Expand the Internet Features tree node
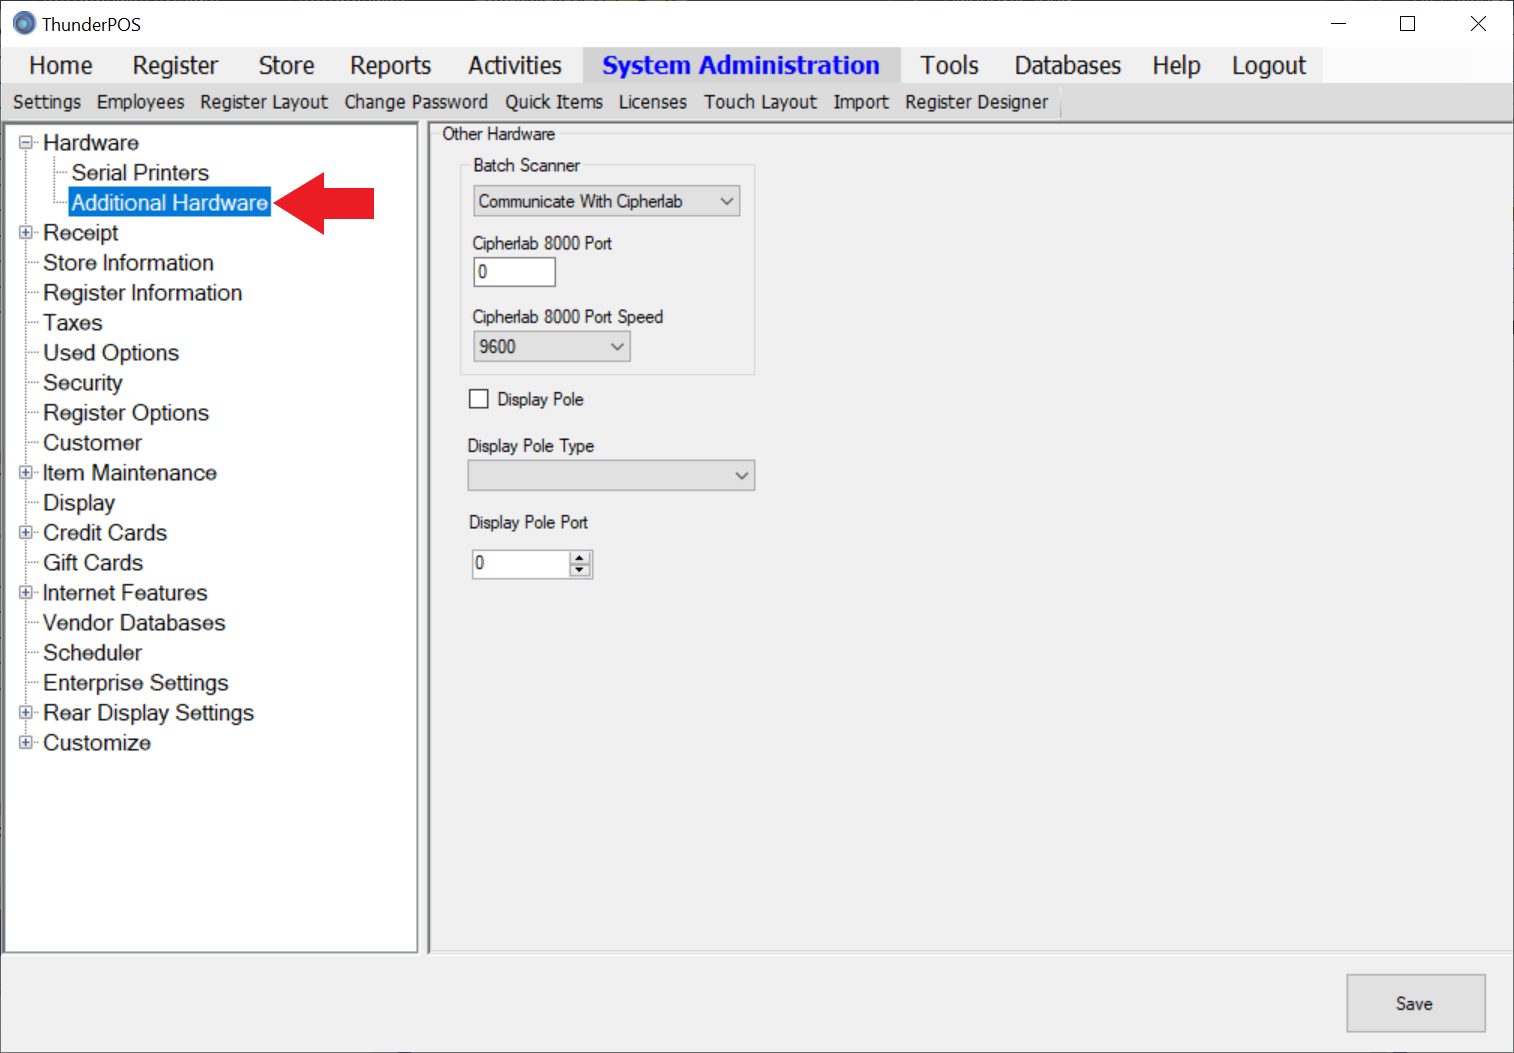This screenshot has width=1514, height=1053. coord(26,593)
